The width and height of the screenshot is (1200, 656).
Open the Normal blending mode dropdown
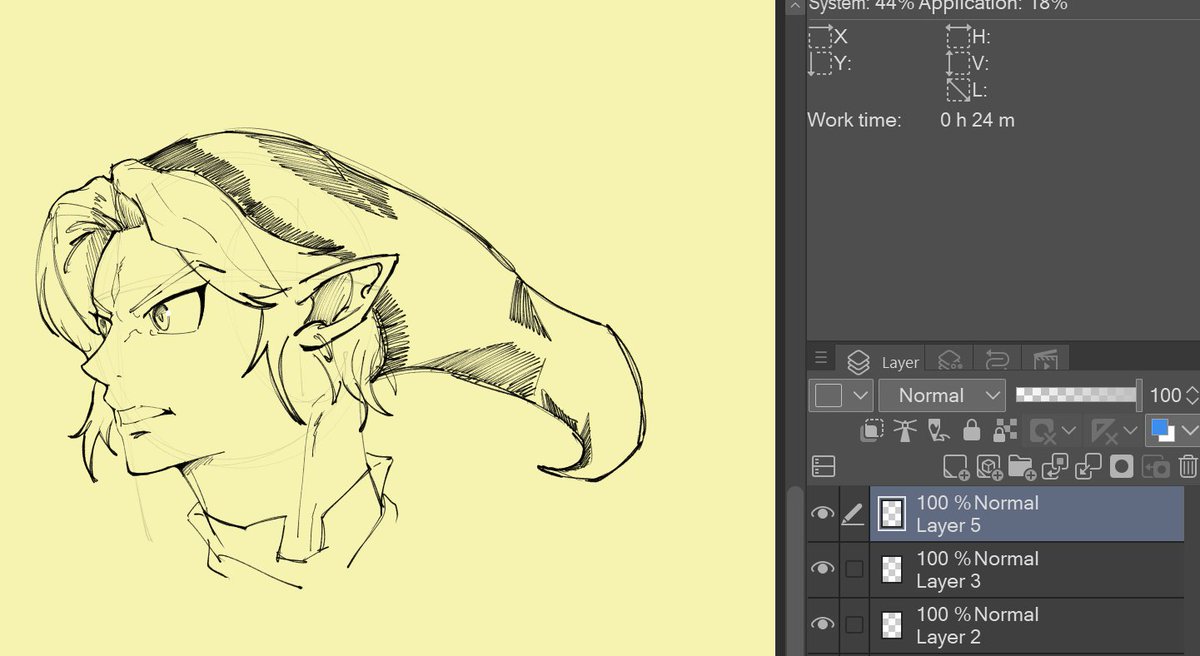point(942,396)
